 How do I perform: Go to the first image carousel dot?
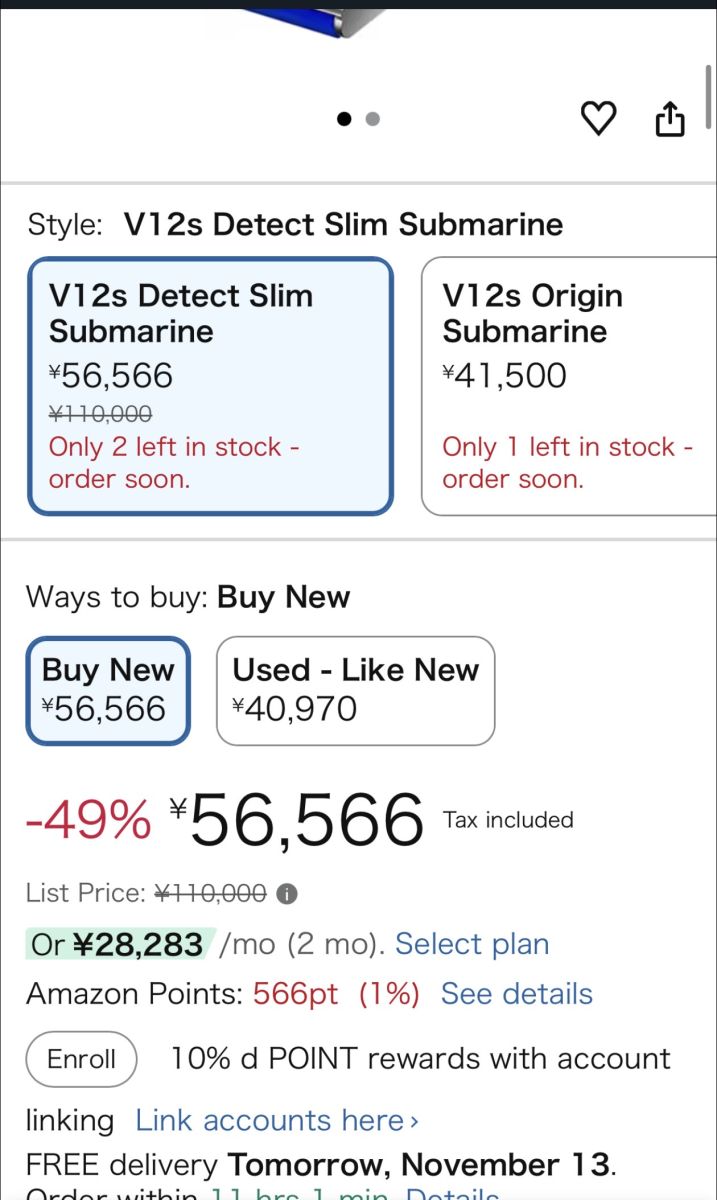point(345,119)
